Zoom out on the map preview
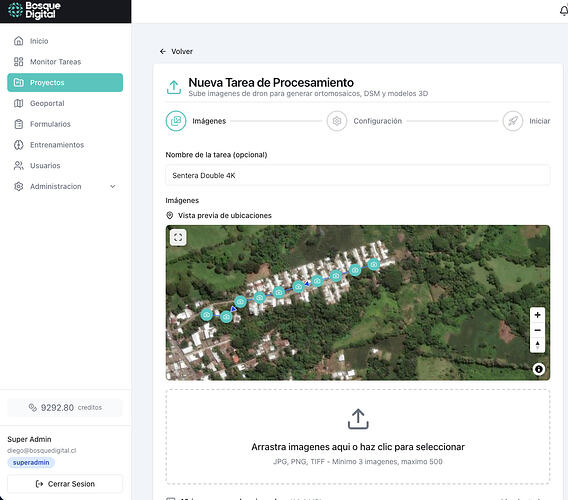The width and height of the screenshot is (568, 500). click(x=538, y=330)
